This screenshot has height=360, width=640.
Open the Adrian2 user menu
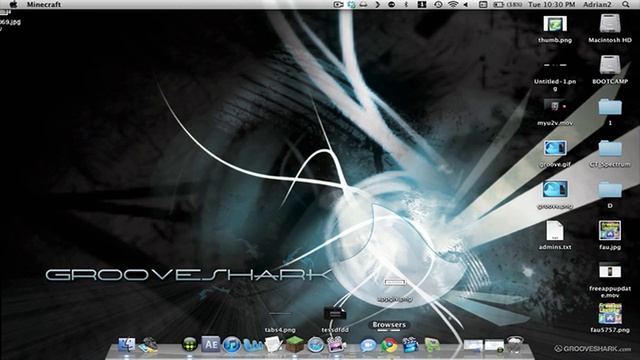click(x=597, y=4)
